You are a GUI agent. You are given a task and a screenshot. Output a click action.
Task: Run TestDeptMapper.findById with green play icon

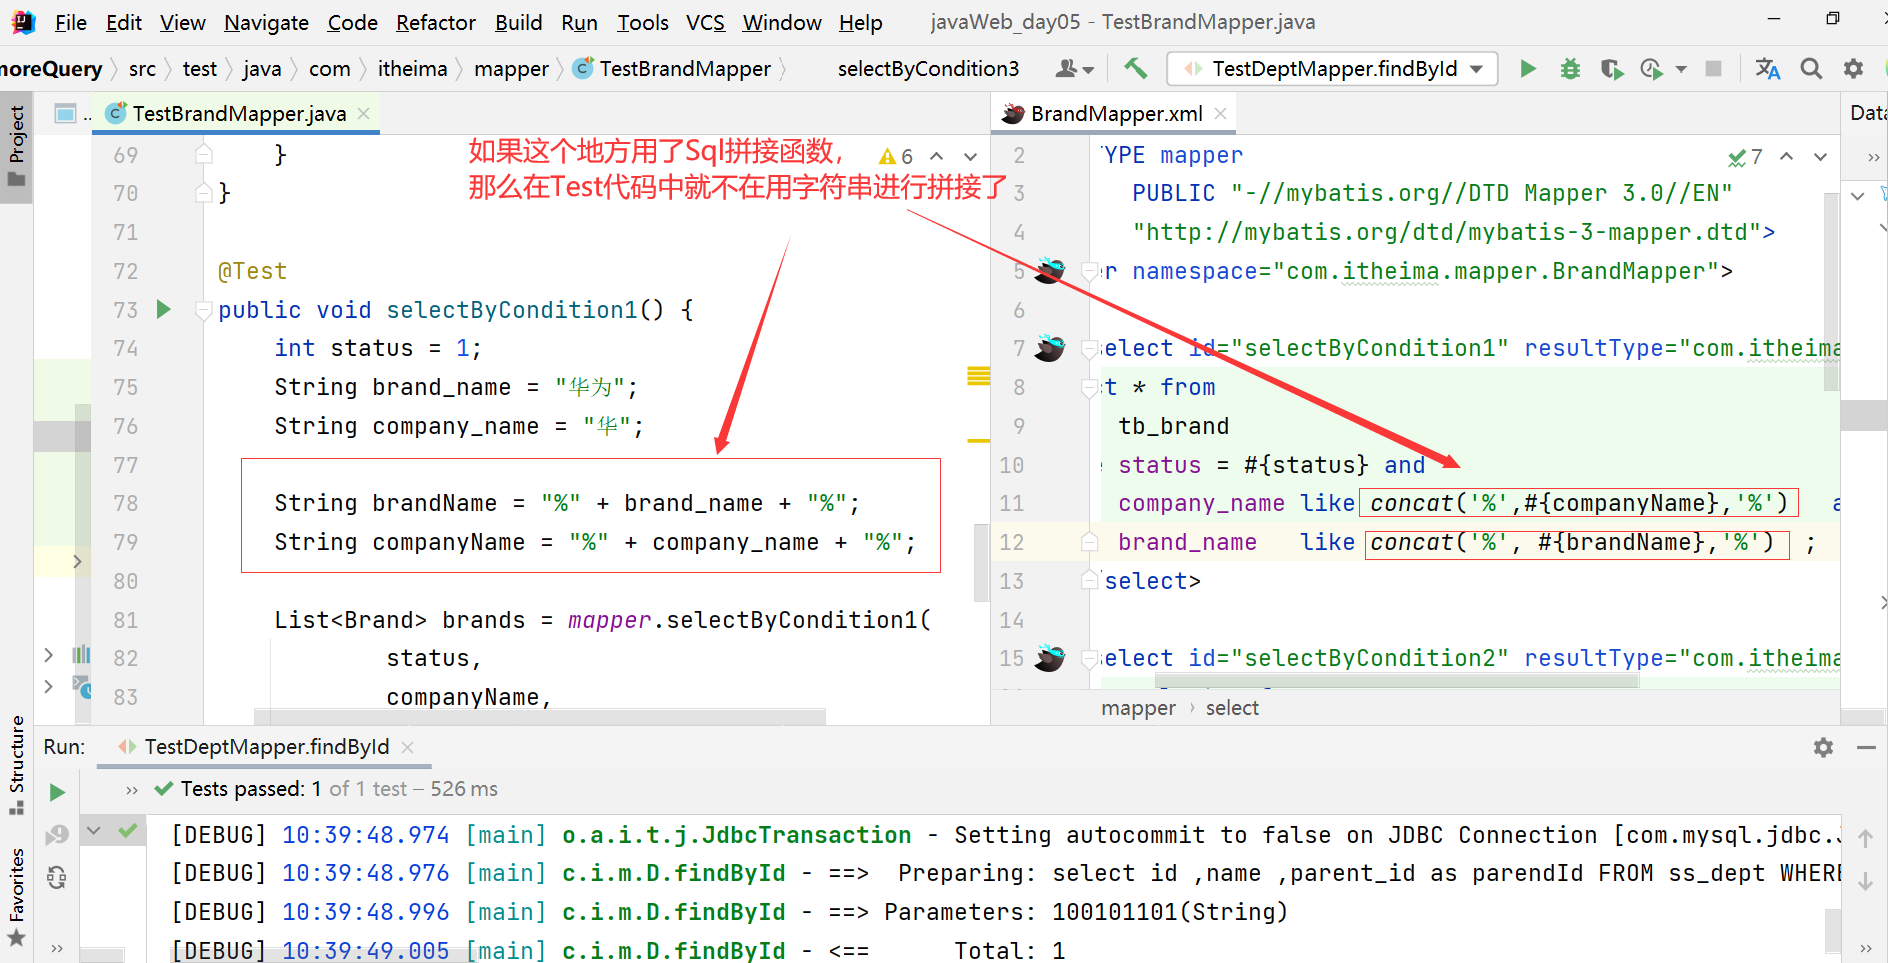[x=1527, y=68]
